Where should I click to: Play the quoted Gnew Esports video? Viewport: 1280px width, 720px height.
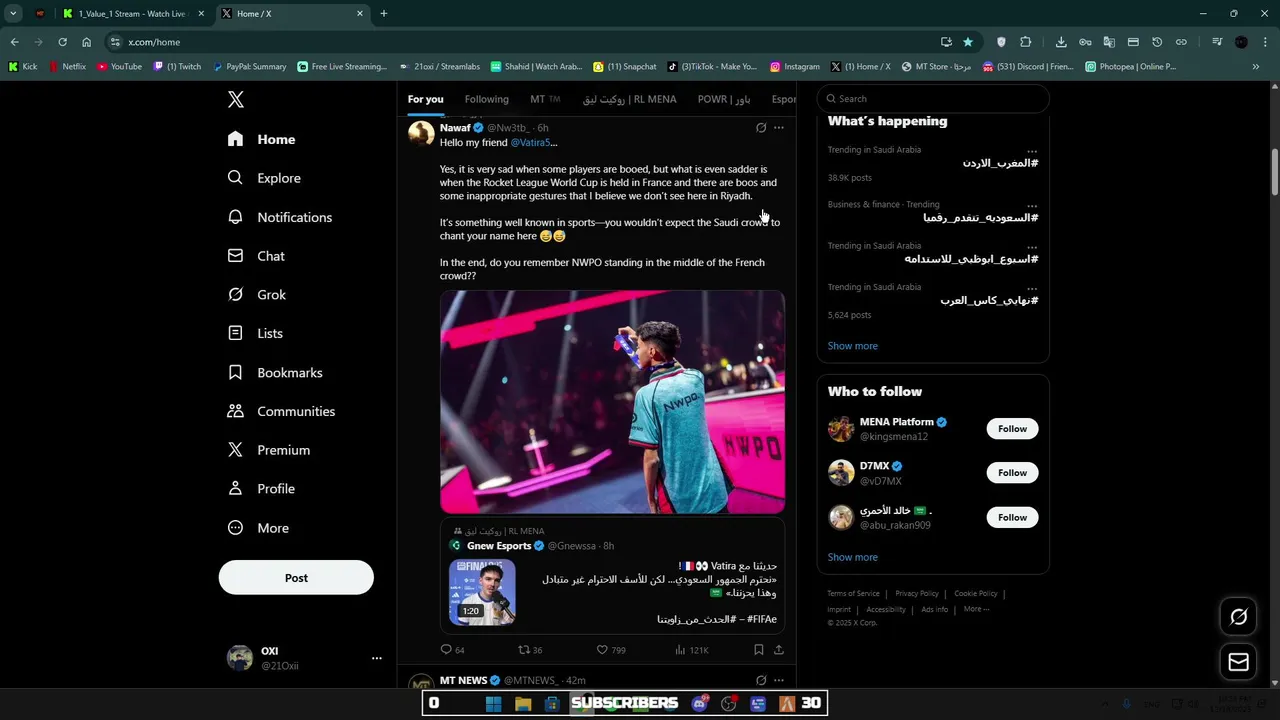click(x=482, y=592)
